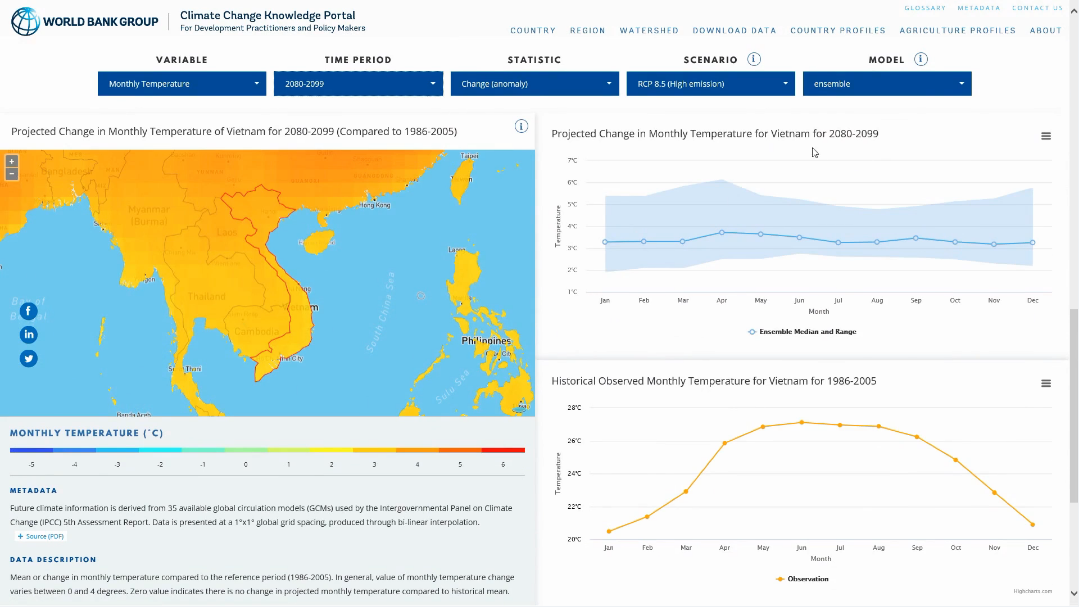1080x607 pixels.
Task: Click the red 6-degree legend color
Action: click(504, 450)
